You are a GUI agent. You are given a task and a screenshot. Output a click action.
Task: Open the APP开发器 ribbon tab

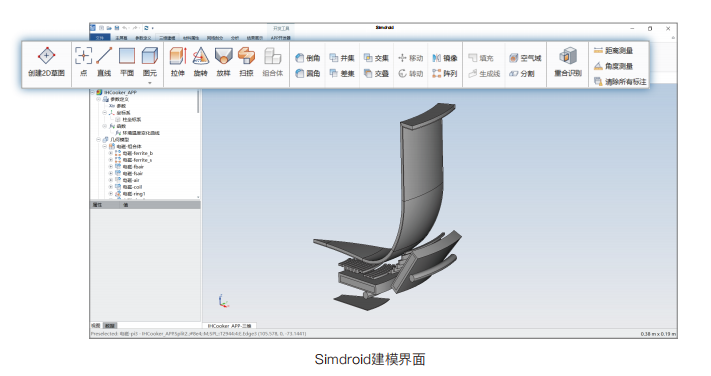coord(281,38)
